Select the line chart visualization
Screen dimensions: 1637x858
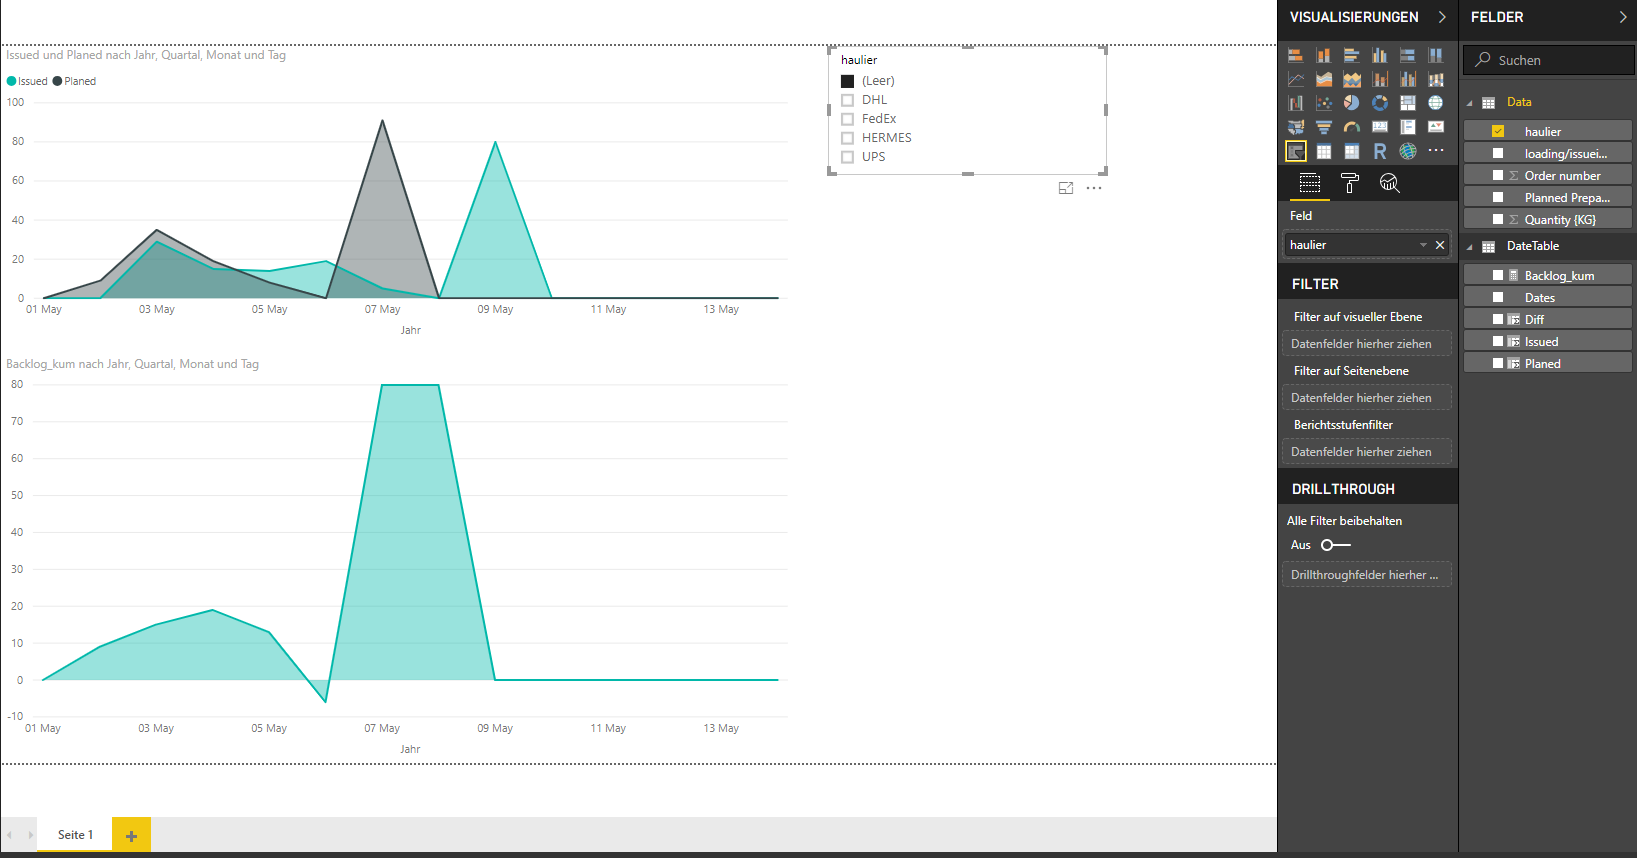point(1296,79)
